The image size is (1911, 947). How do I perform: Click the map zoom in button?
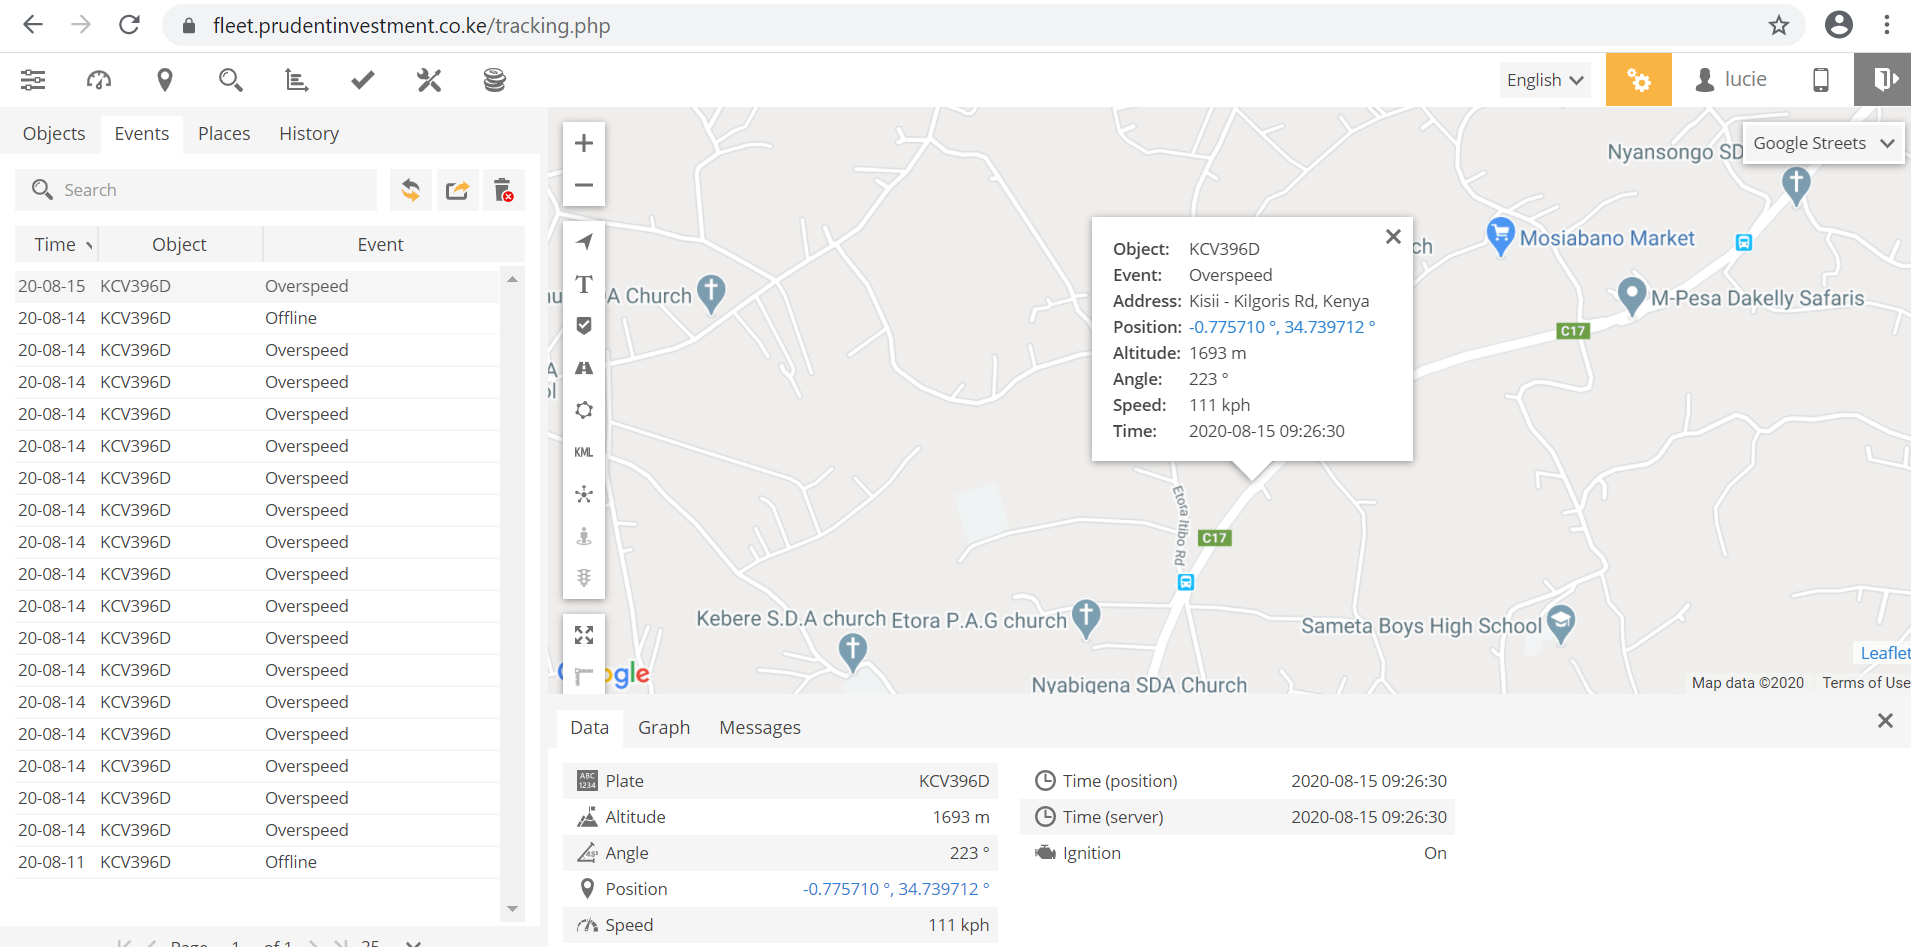click(584, 143)
